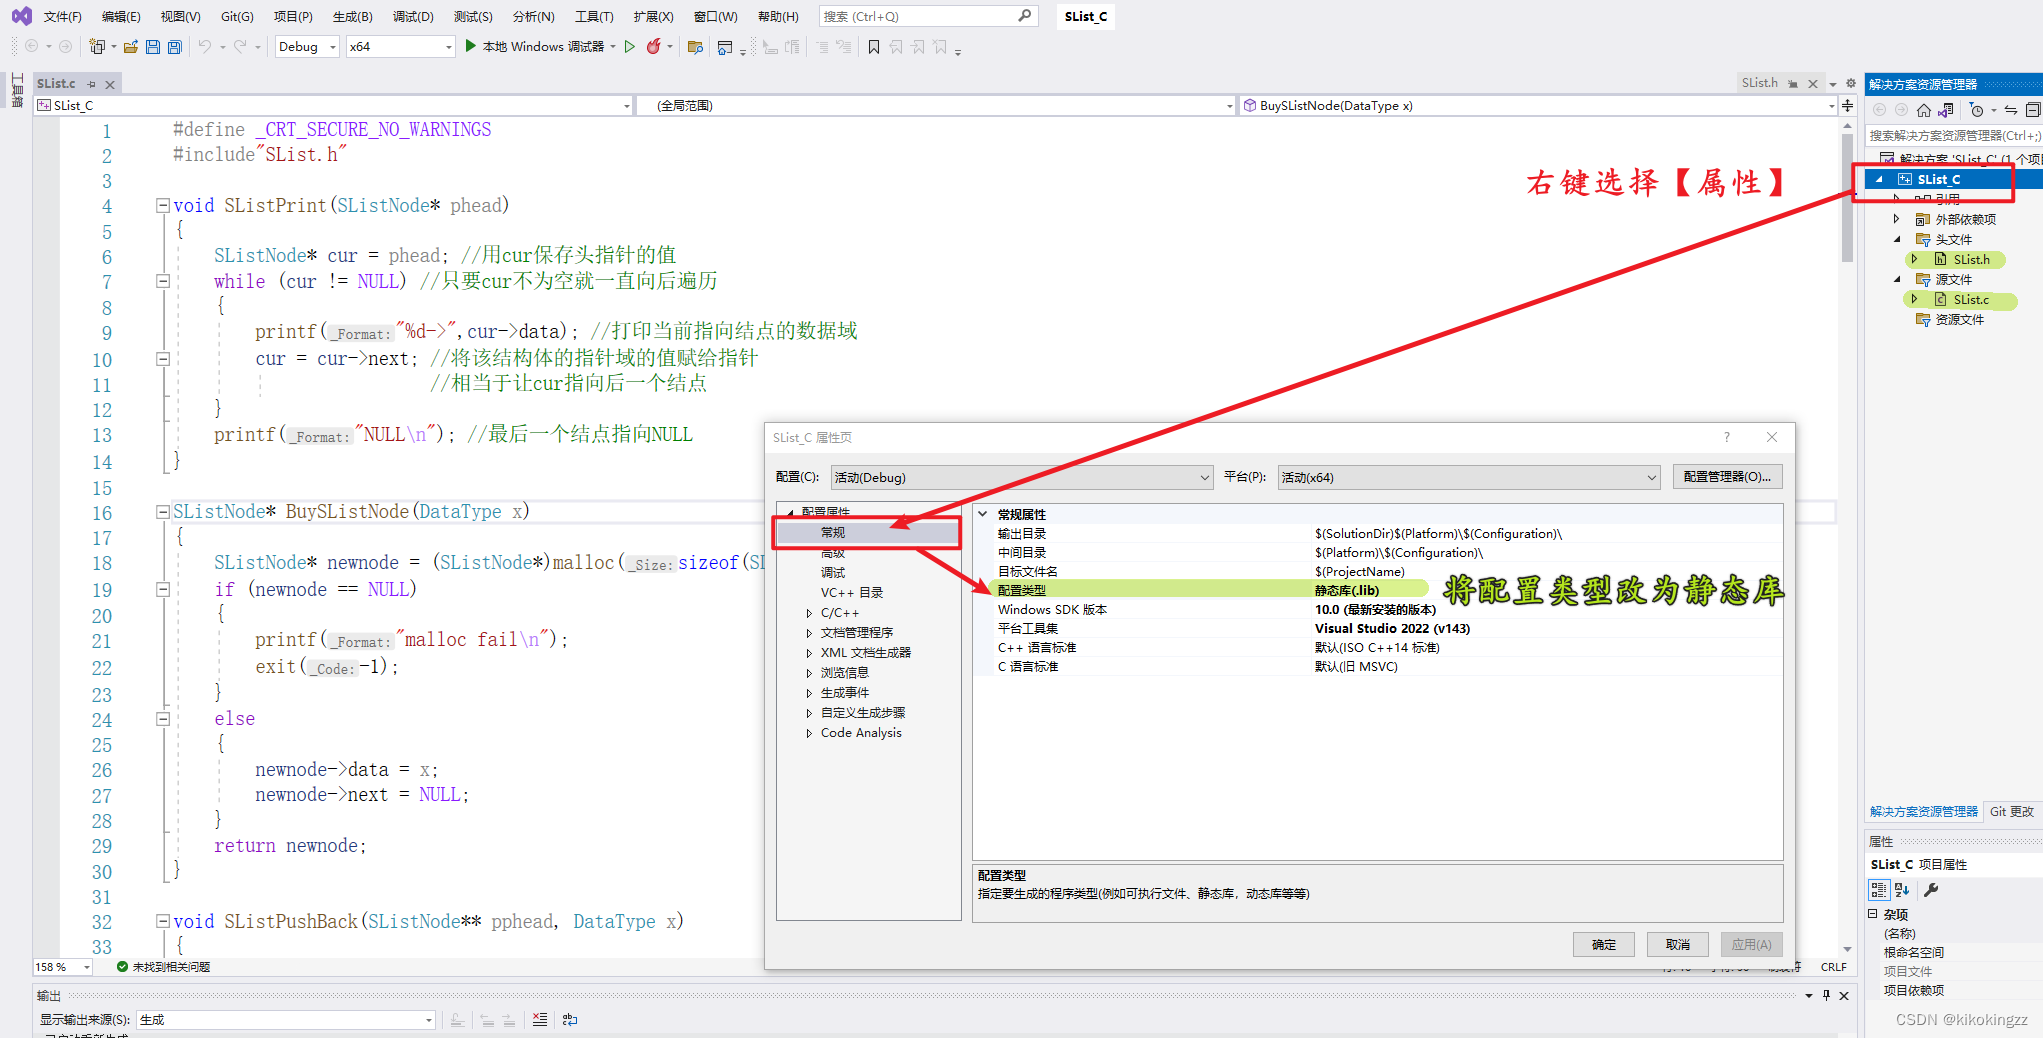
Task: Click the sync with active document icon
Action: pos(2011,110)
